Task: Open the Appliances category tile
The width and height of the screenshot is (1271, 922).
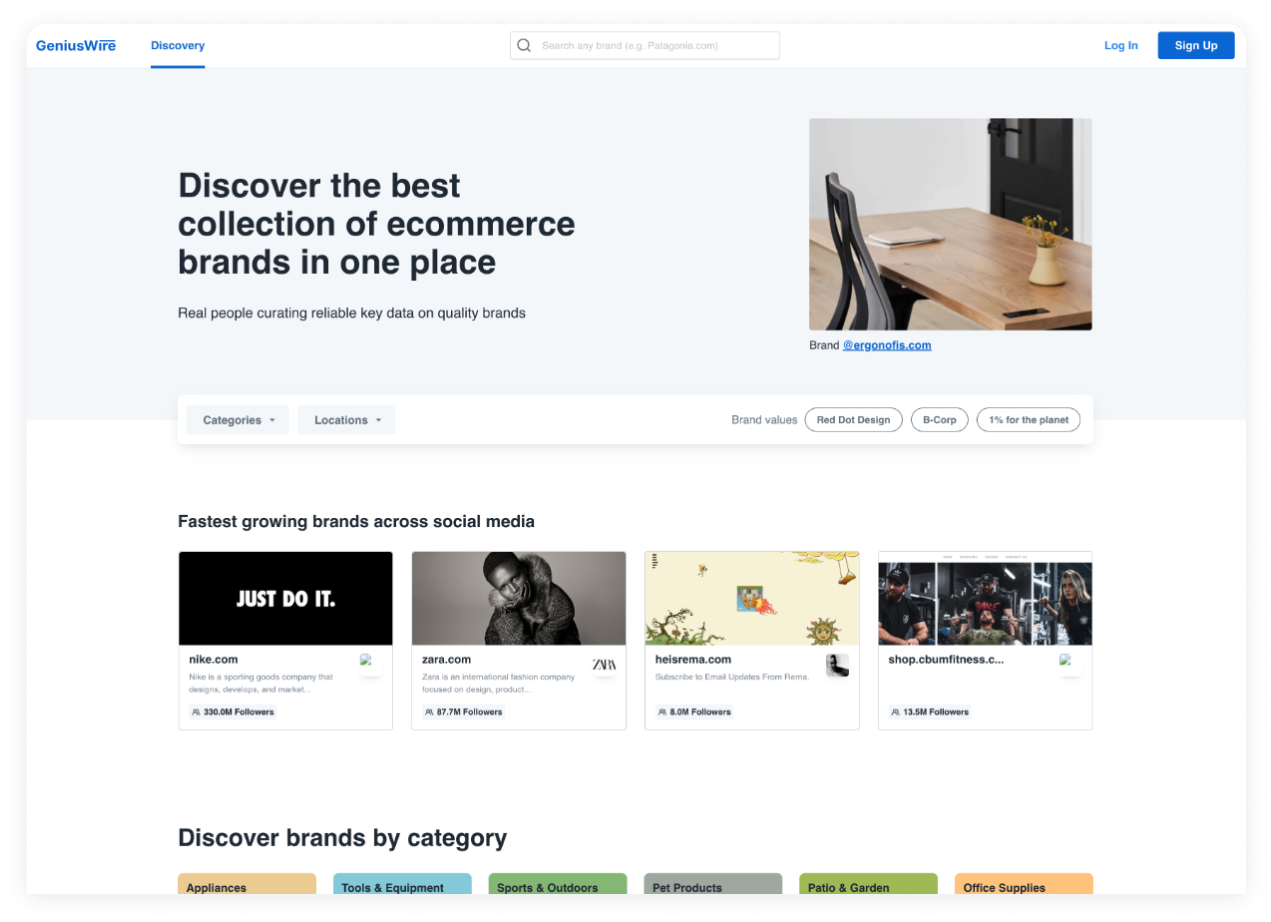Action: 247,884
